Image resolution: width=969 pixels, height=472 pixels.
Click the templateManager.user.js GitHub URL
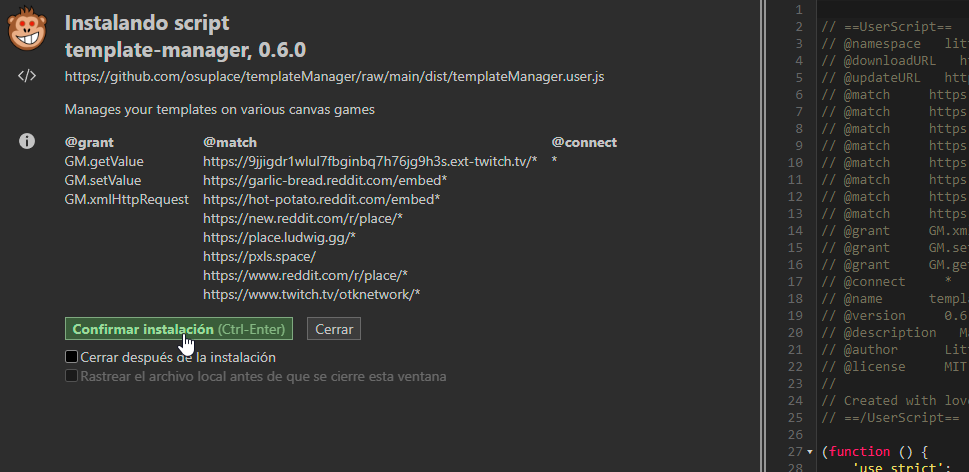pos(334,77)
